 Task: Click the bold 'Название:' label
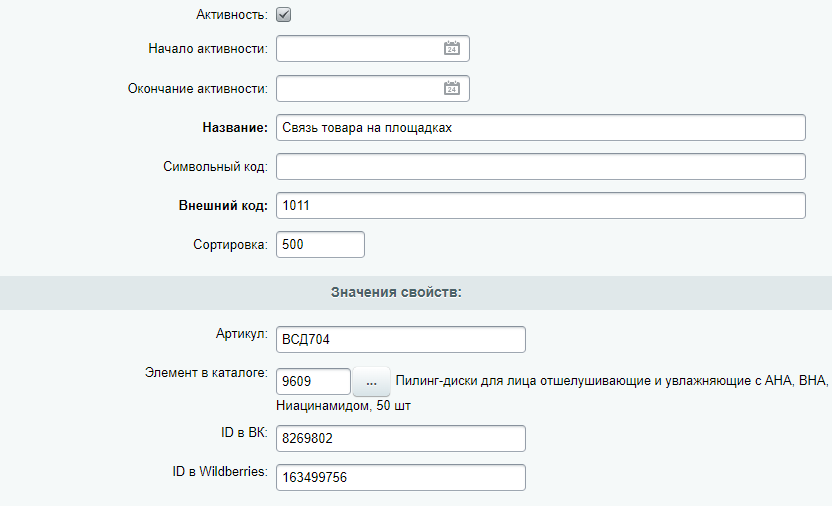click(231, 128)
